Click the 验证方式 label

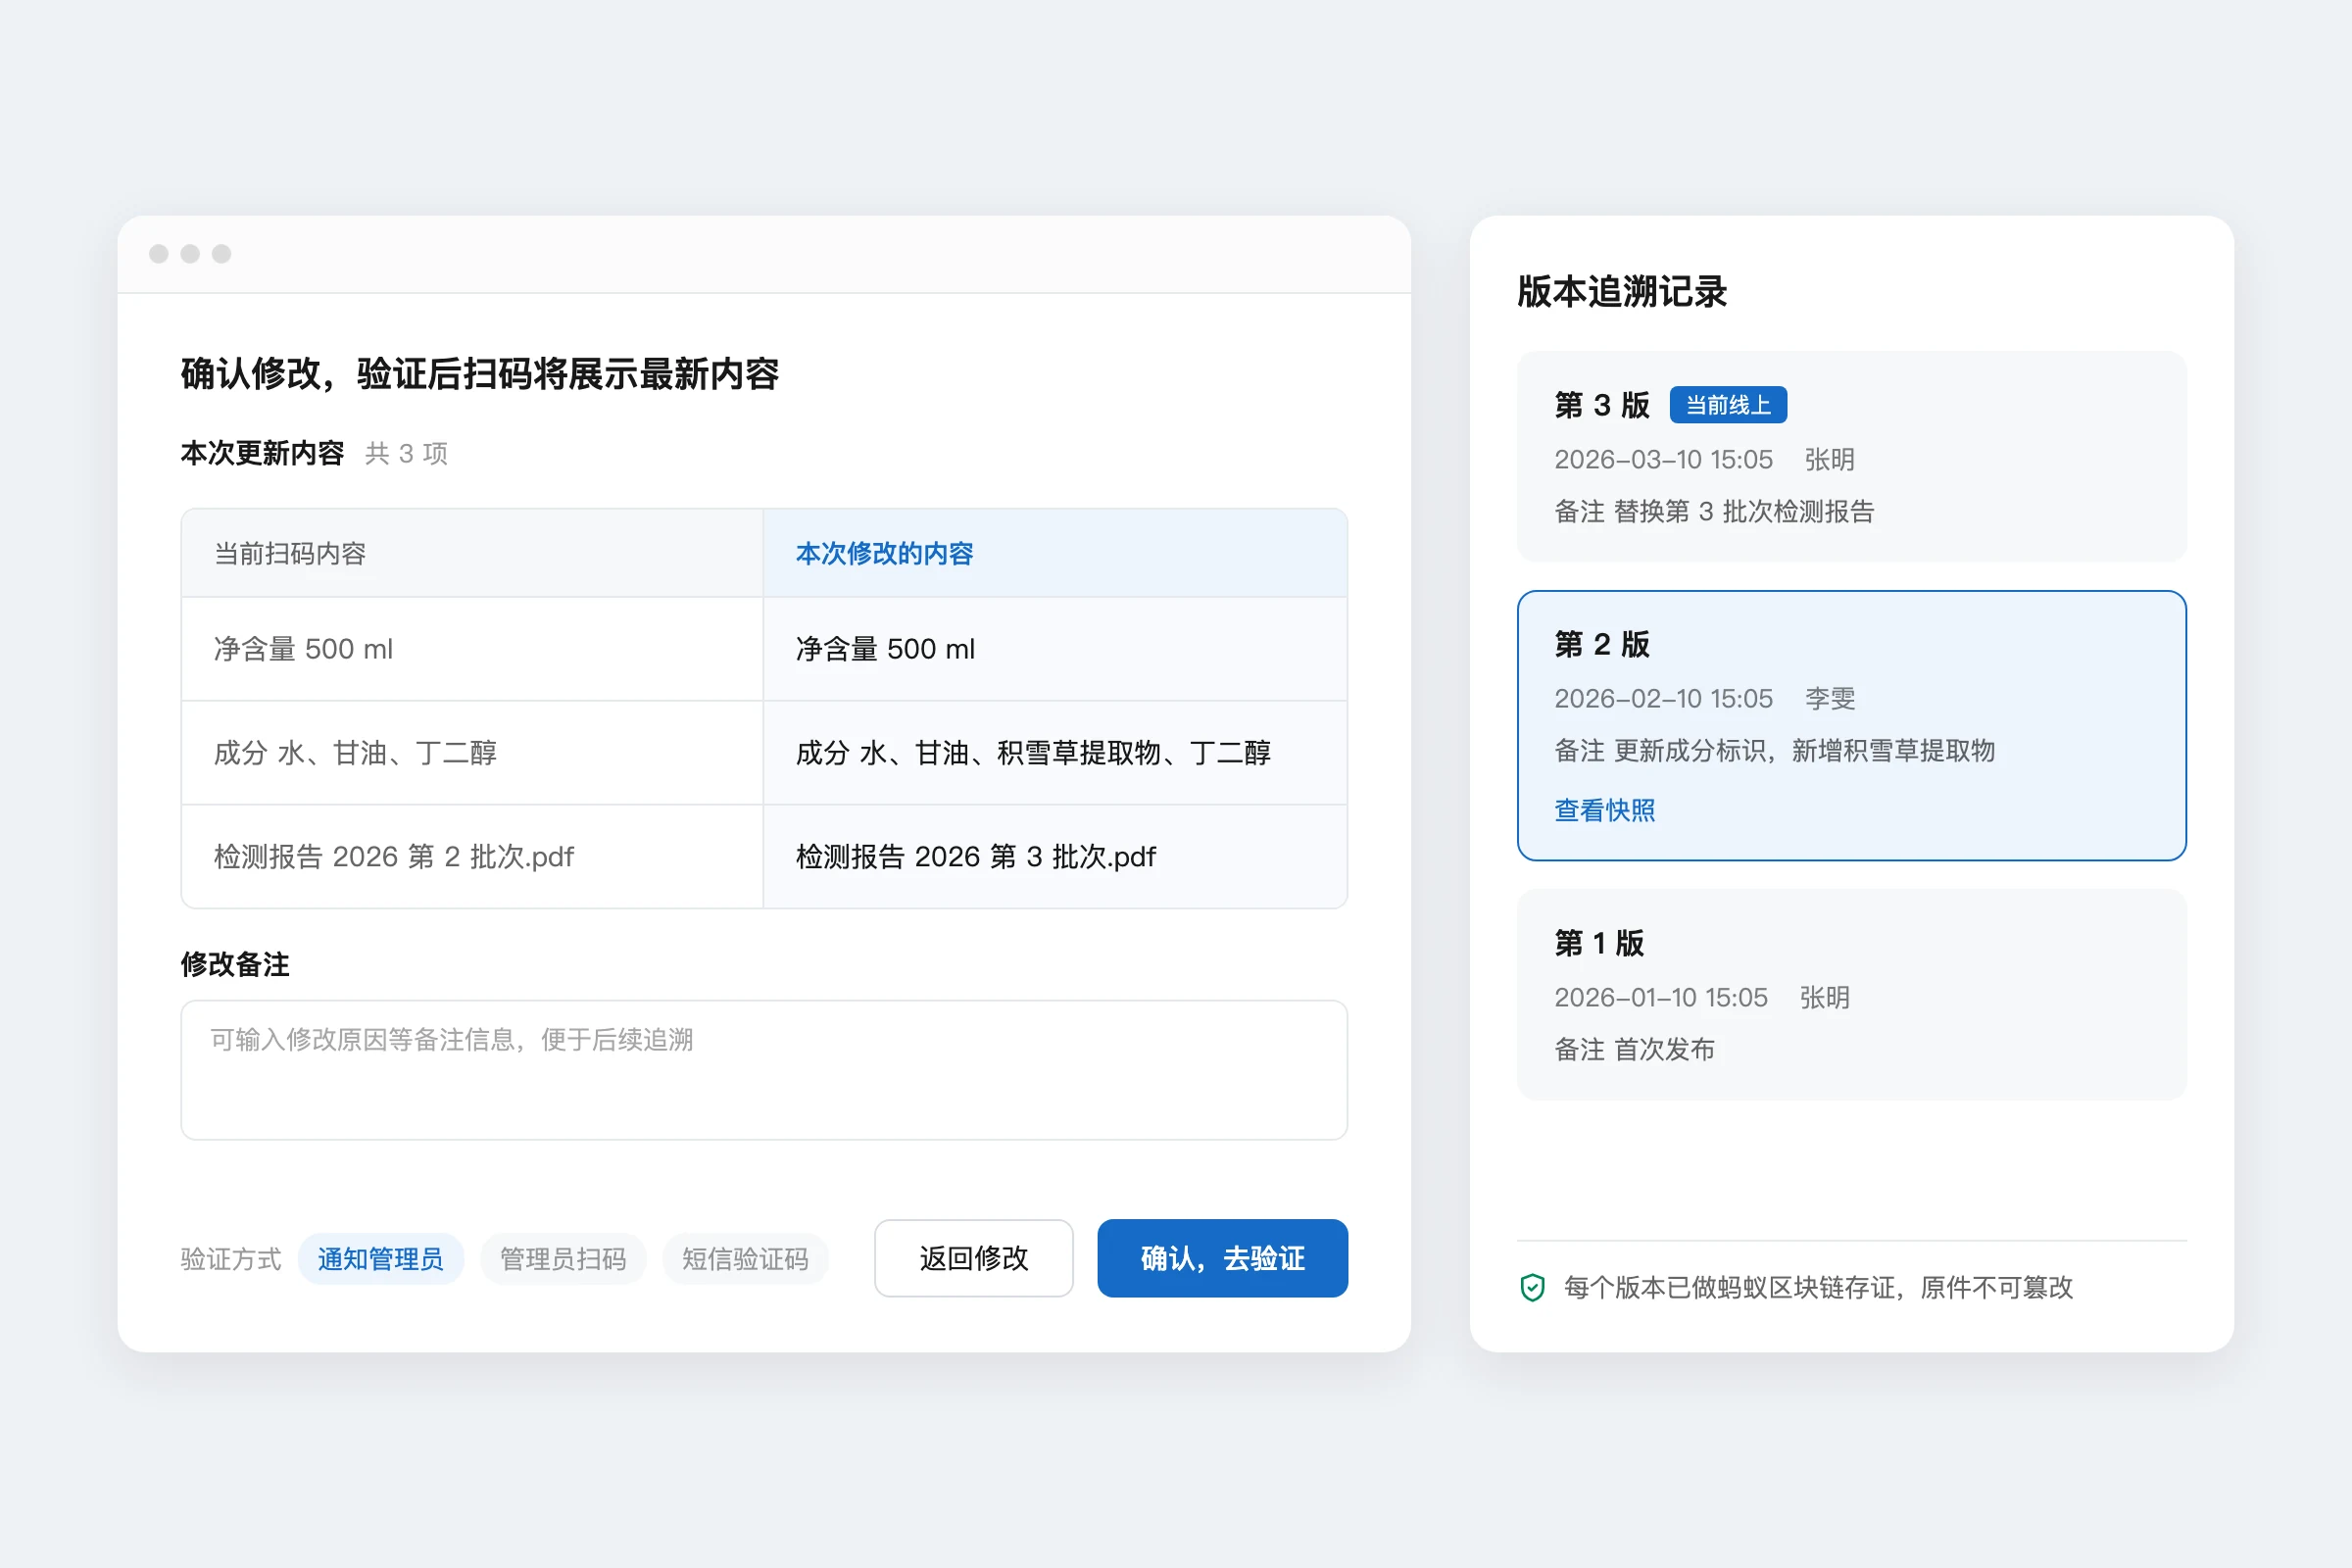point(231,1259)
